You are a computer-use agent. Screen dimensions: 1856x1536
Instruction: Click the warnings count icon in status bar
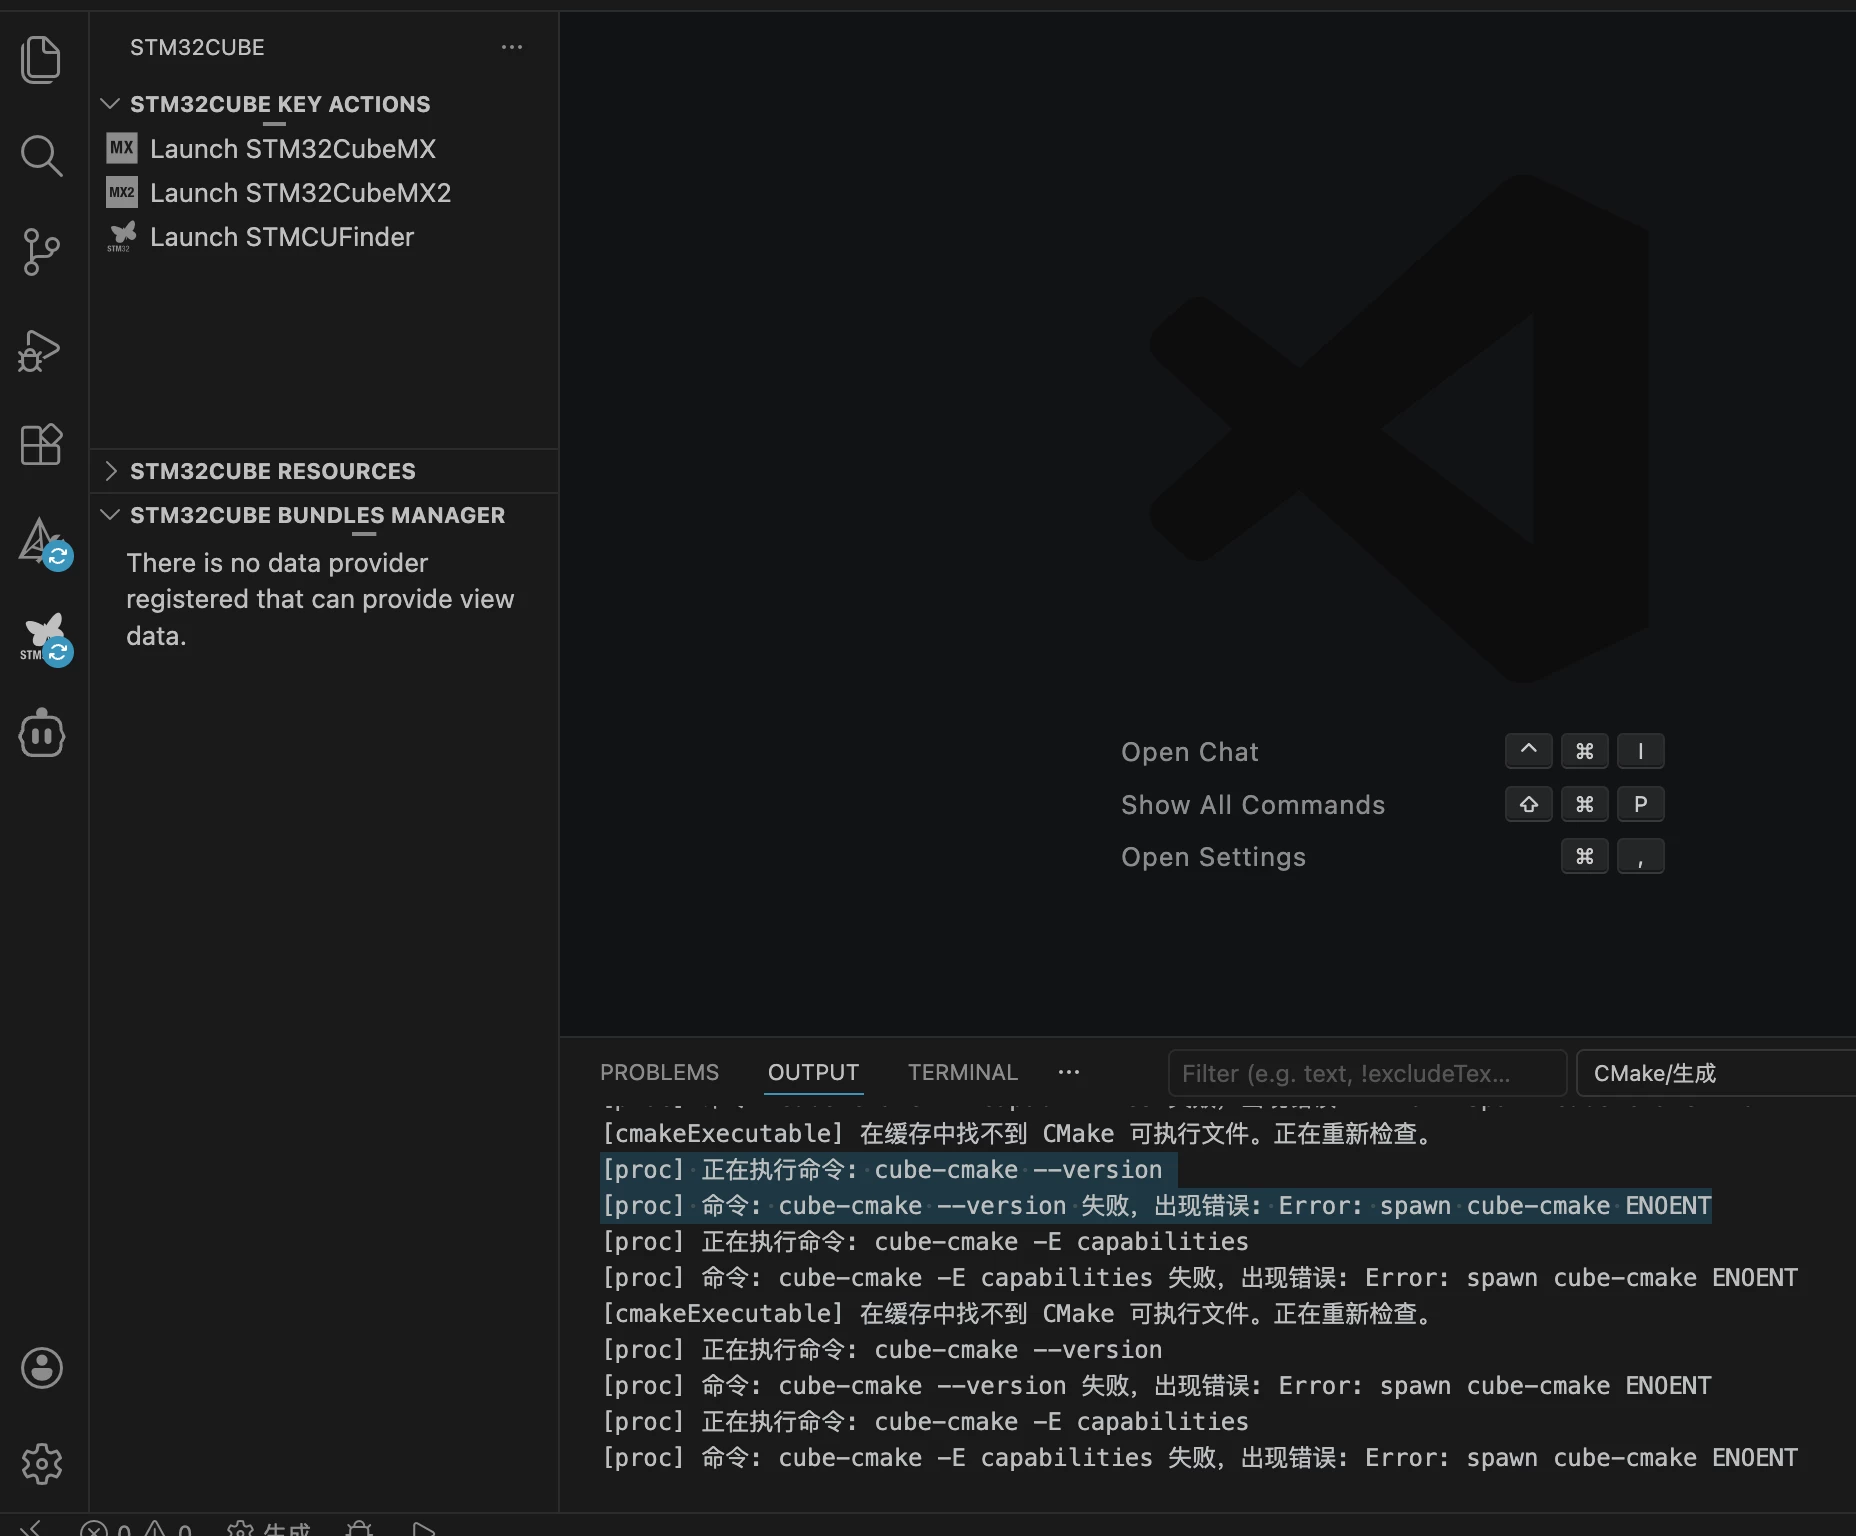154,1529
